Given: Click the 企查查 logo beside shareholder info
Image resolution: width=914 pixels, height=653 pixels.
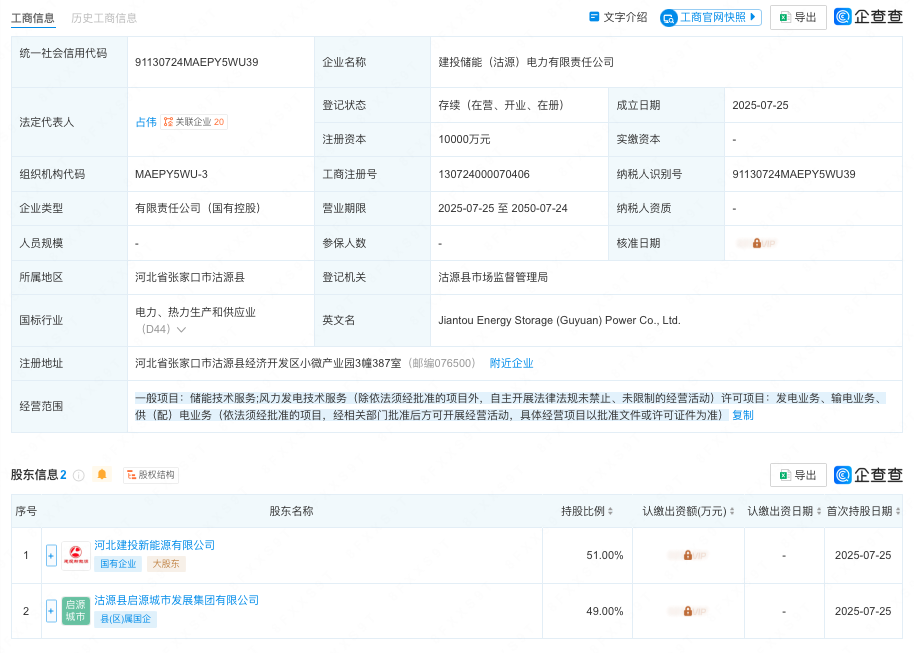Looking at the screenshot, I should tap(869, 475).
